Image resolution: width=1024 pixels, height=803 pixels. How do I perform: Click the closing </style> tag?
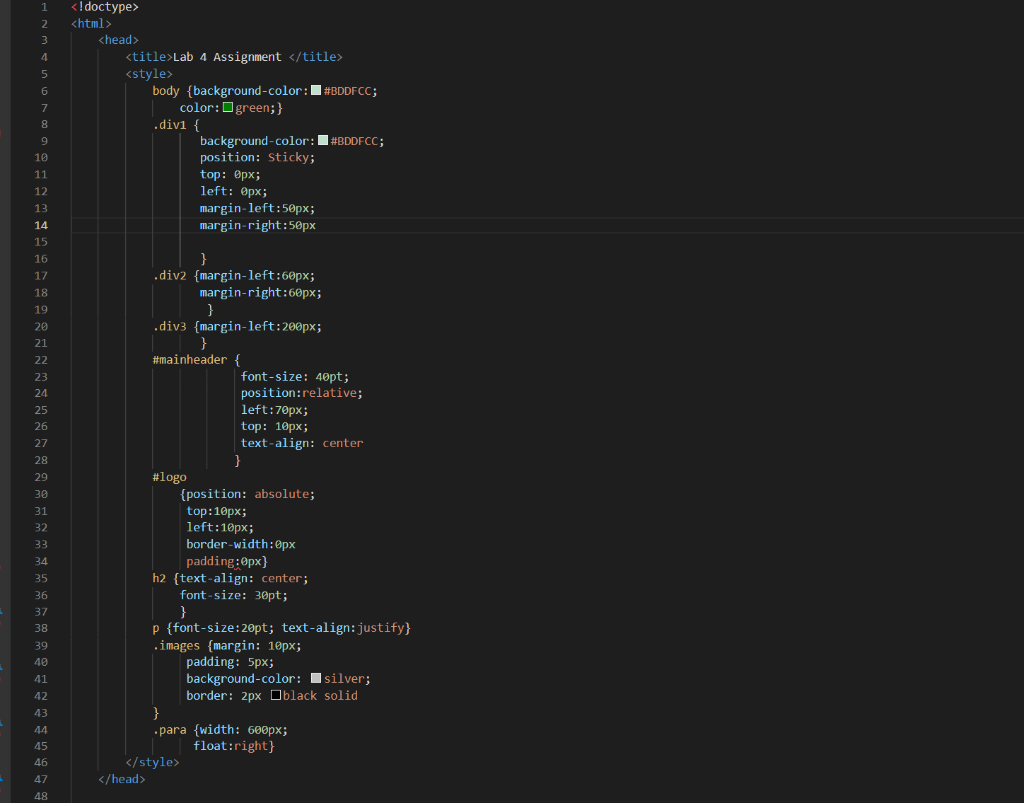point(152,763)
